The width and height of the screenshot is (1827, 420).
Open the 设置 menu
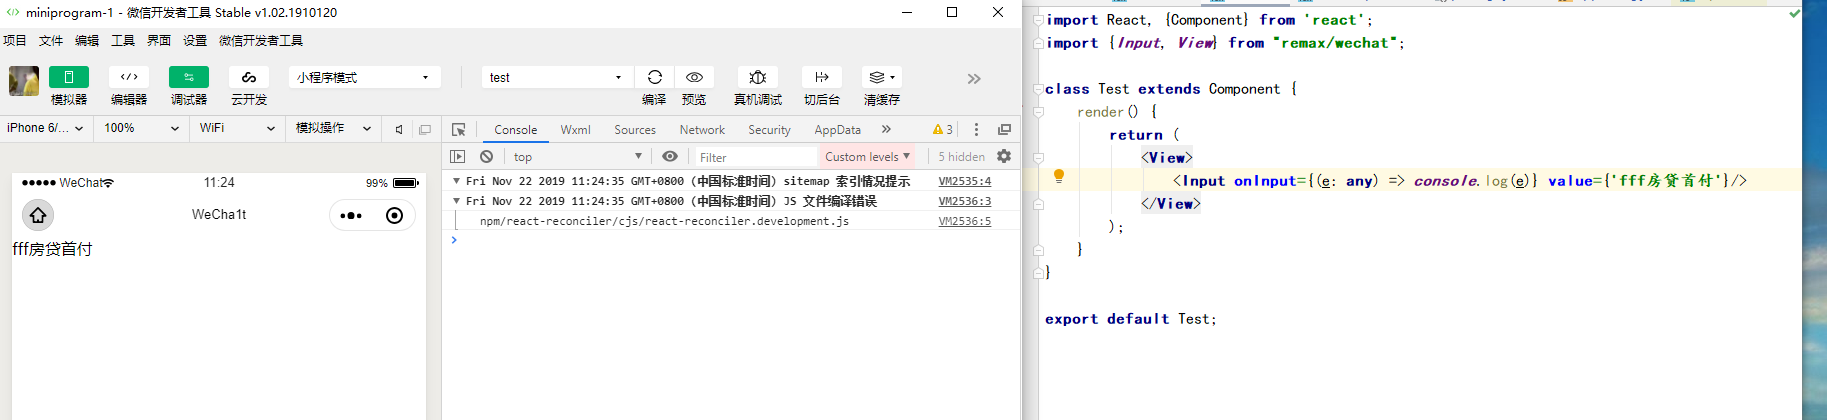click(195, 40)
